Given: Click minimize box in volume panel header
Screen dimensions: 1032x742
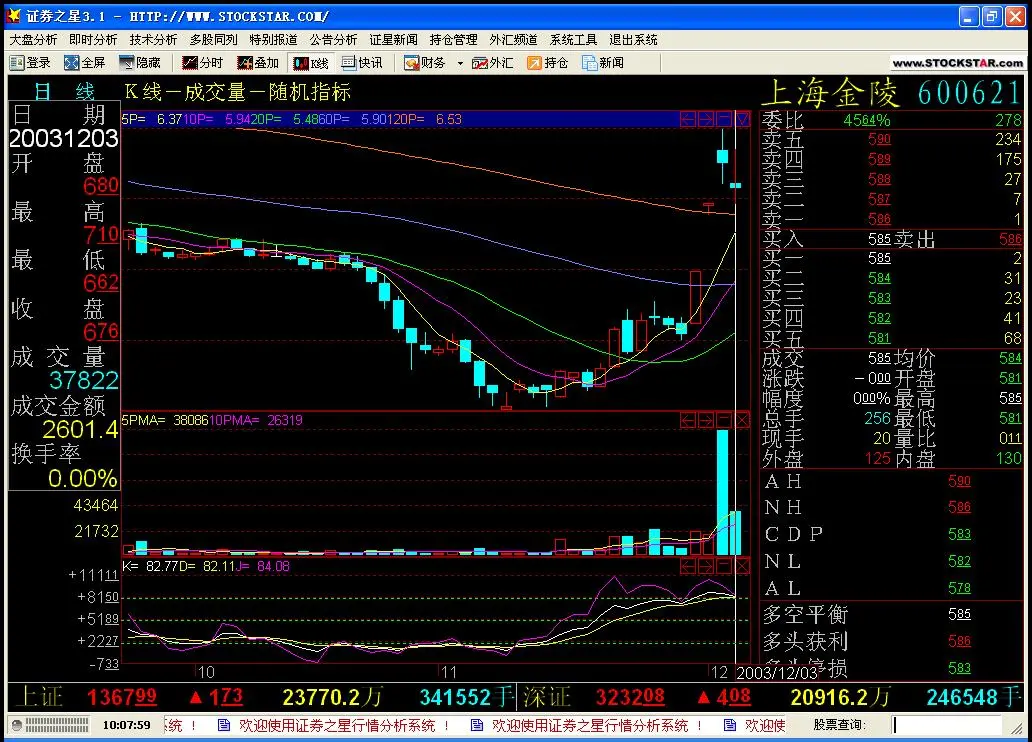Looking at the screenshot, I should [x=724, y=420].
